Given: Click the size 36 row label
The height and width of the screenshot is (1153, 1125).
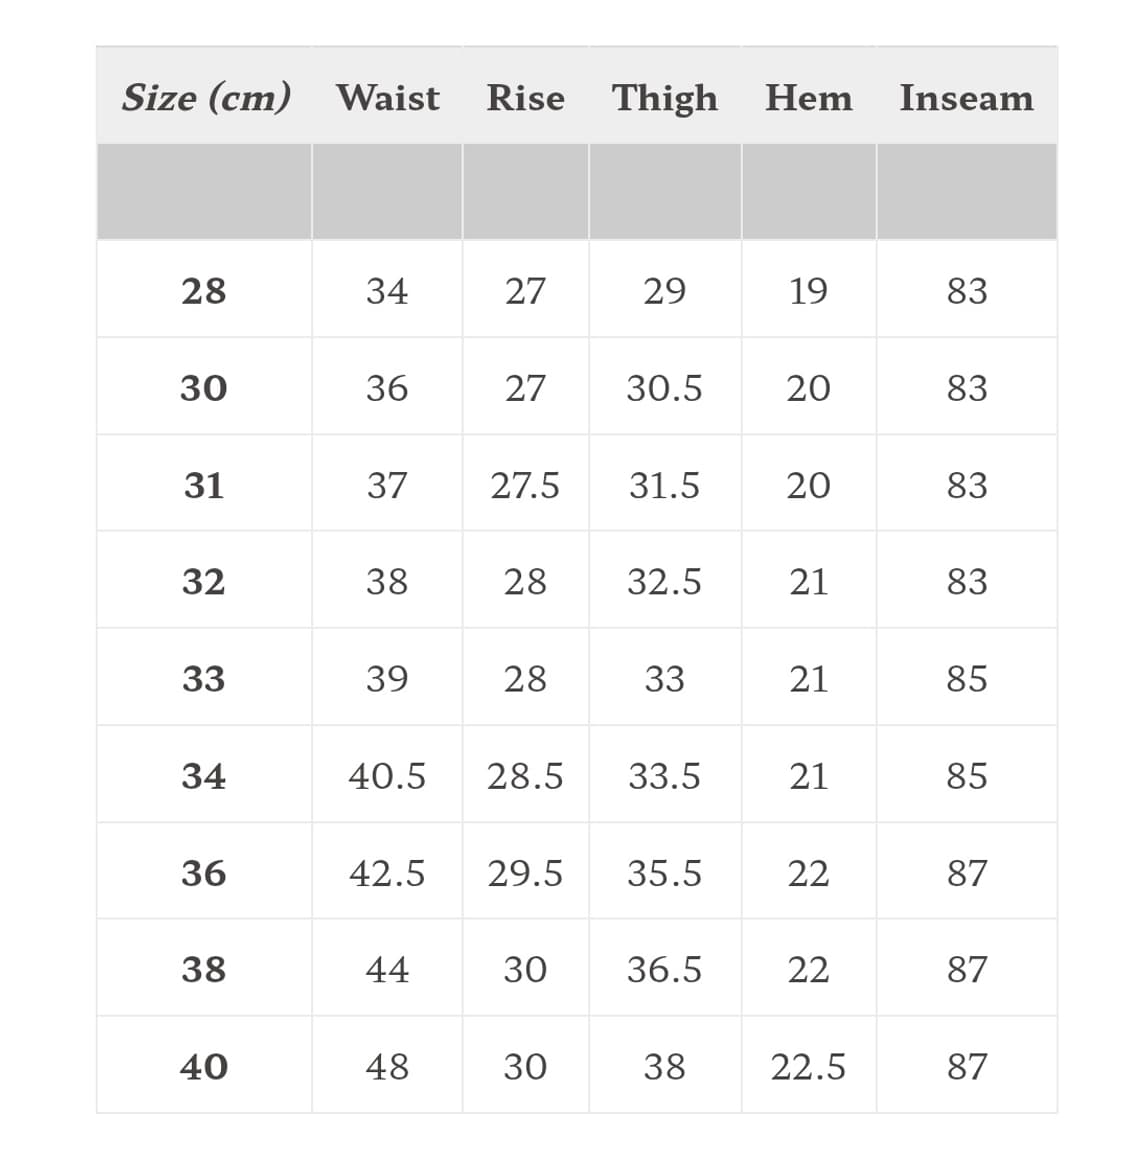Looking at the screenshot, I should [204, 873].
